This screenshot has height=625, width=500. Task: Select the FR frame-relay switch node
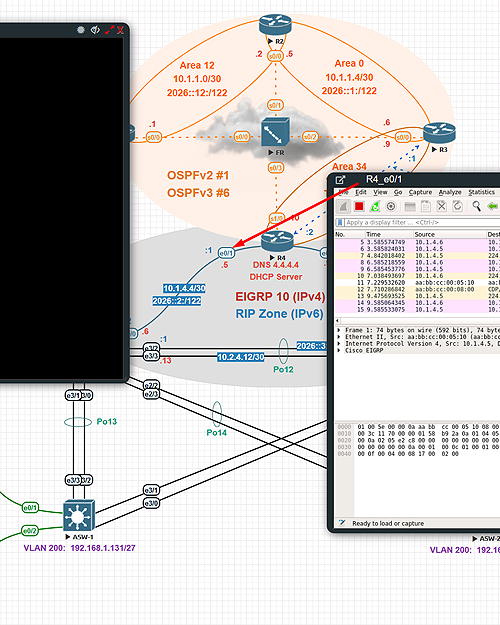tap(275, 132)
